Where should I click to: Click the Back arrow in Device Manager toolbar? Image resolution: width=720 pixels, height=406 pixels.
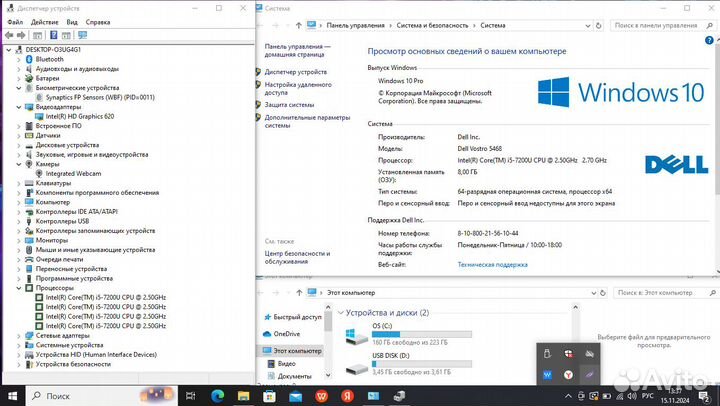pos(9,35)
